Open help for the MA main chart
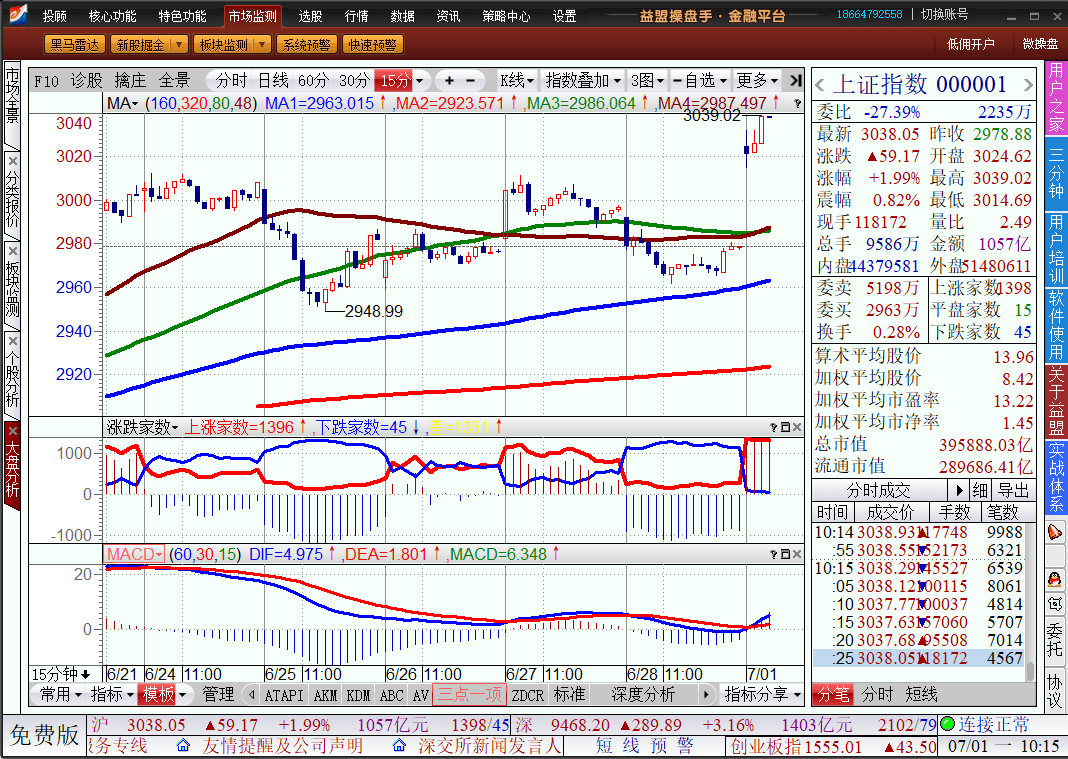 click(x=797, y=104)
